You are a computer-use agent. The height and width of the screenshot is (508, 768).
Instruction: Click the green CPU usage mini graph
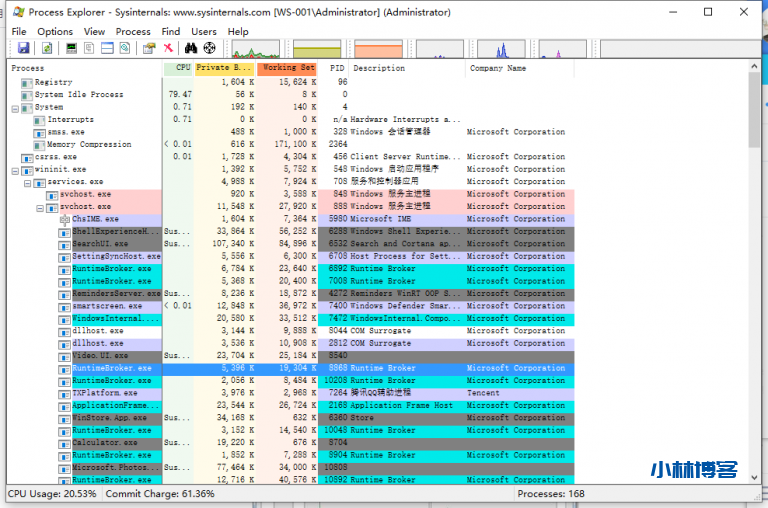[x=256, y=49]
